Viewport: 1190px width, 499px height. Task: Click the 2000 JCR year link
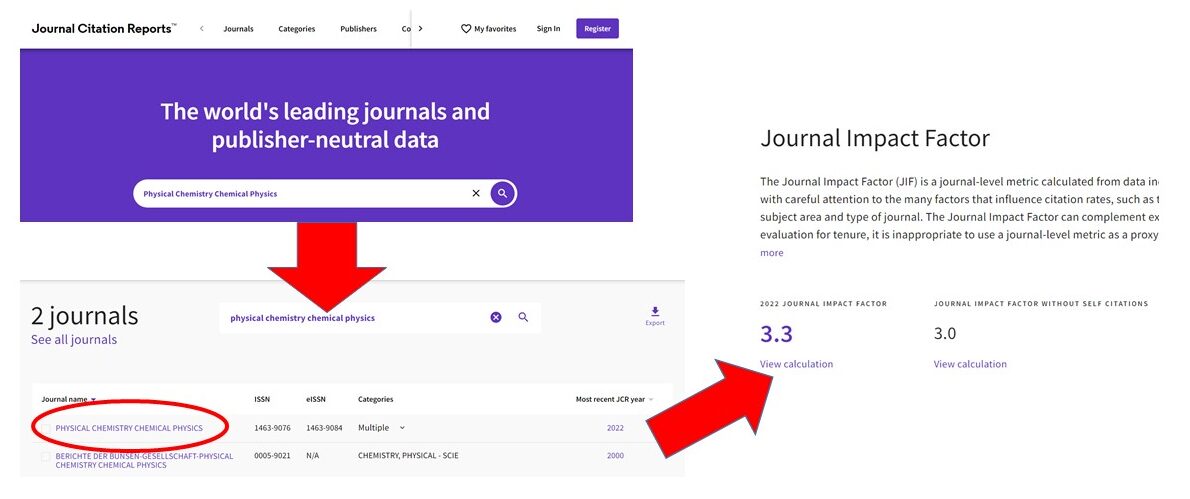[615, 456]
